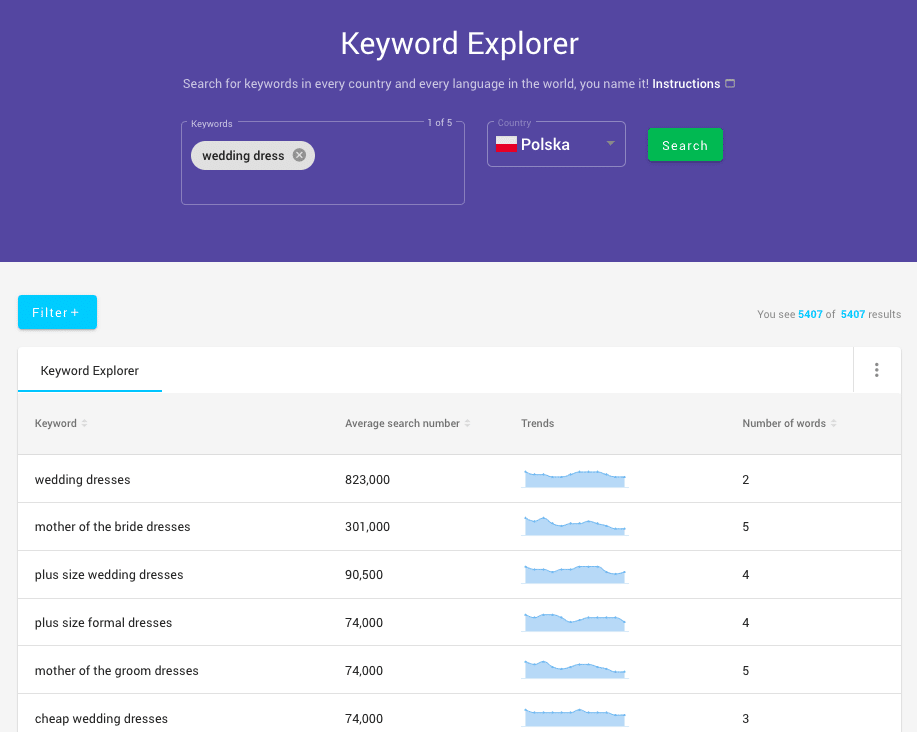Click the 'cheap wedding dresses' keyword

[x=101, y=719]
